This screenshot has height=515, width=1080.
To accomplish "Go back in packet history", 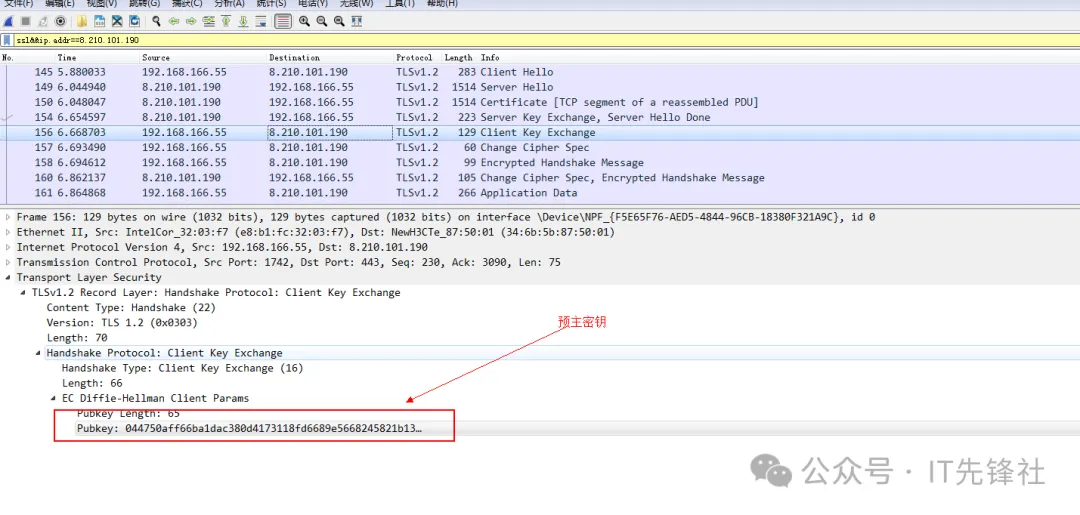I will tap(174, 21).
